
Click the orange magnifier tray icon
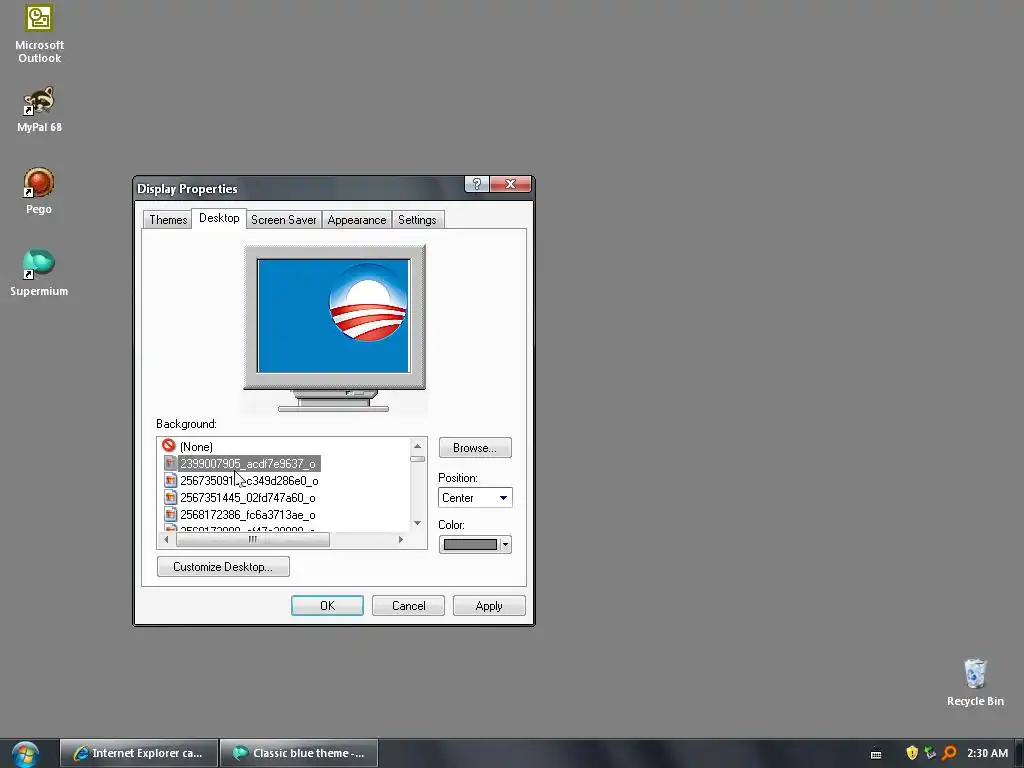[949, 753]
